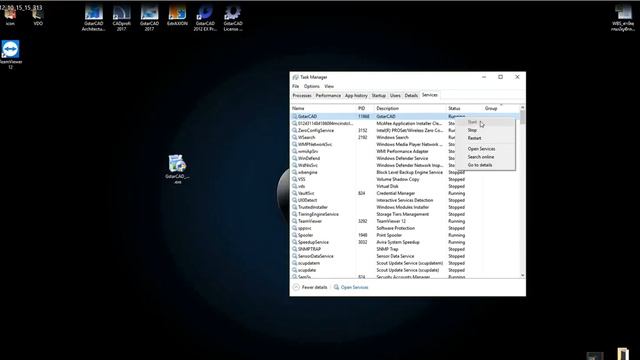Collapse Task Manager with Fewer details
The width and height of the screenshot is (640, 360).
pyautogui.click(x=310, y=287)
